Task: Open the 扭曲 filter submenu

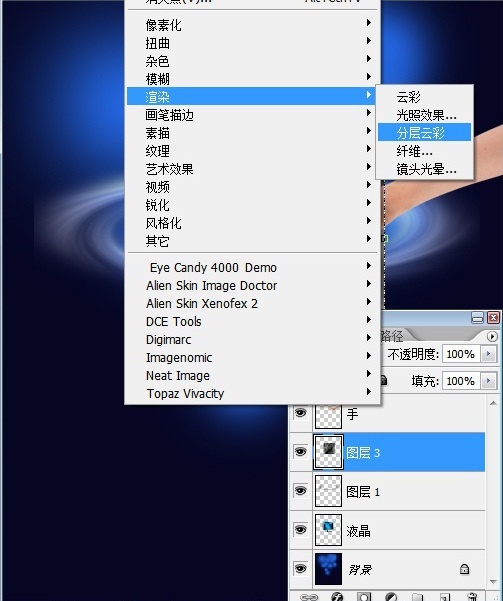Action: click(253, 43)
